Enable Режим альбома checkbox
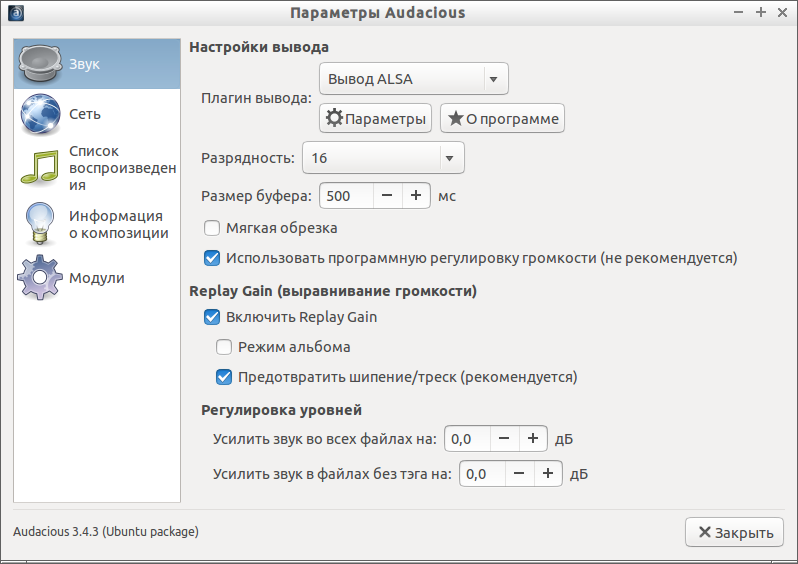This screenshot has height=564, width=798. point(224,347)
